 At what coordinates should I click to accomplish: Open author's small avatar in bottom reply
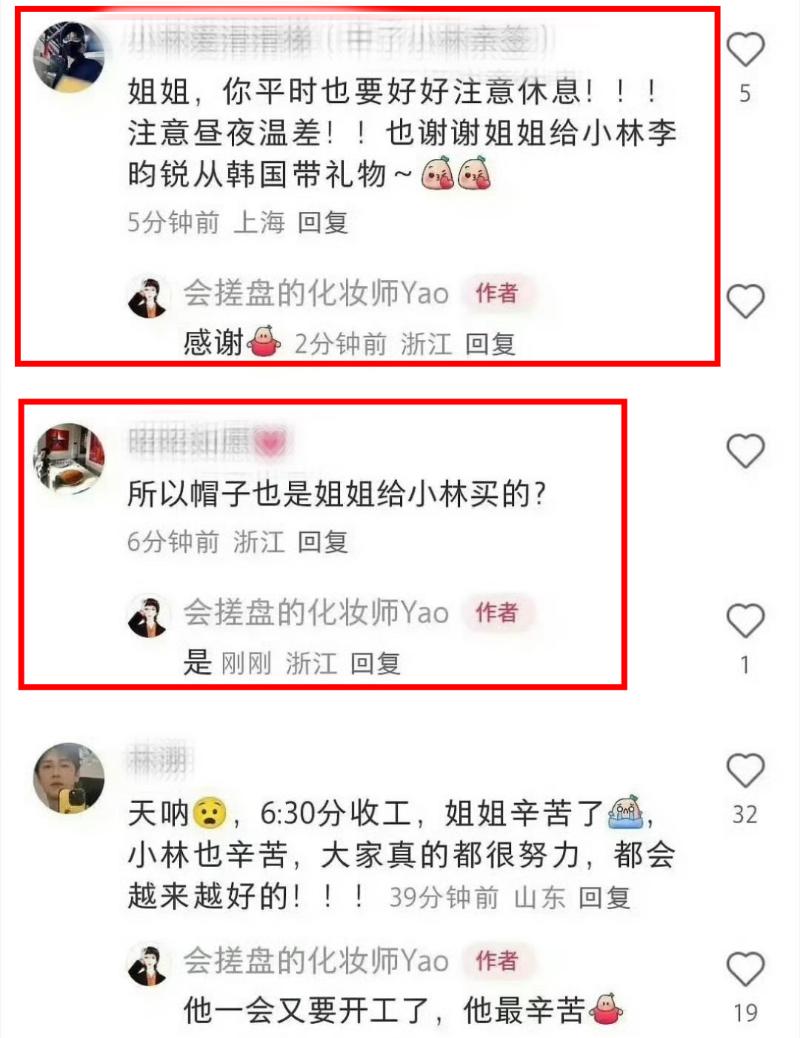[x=148, y=965]
